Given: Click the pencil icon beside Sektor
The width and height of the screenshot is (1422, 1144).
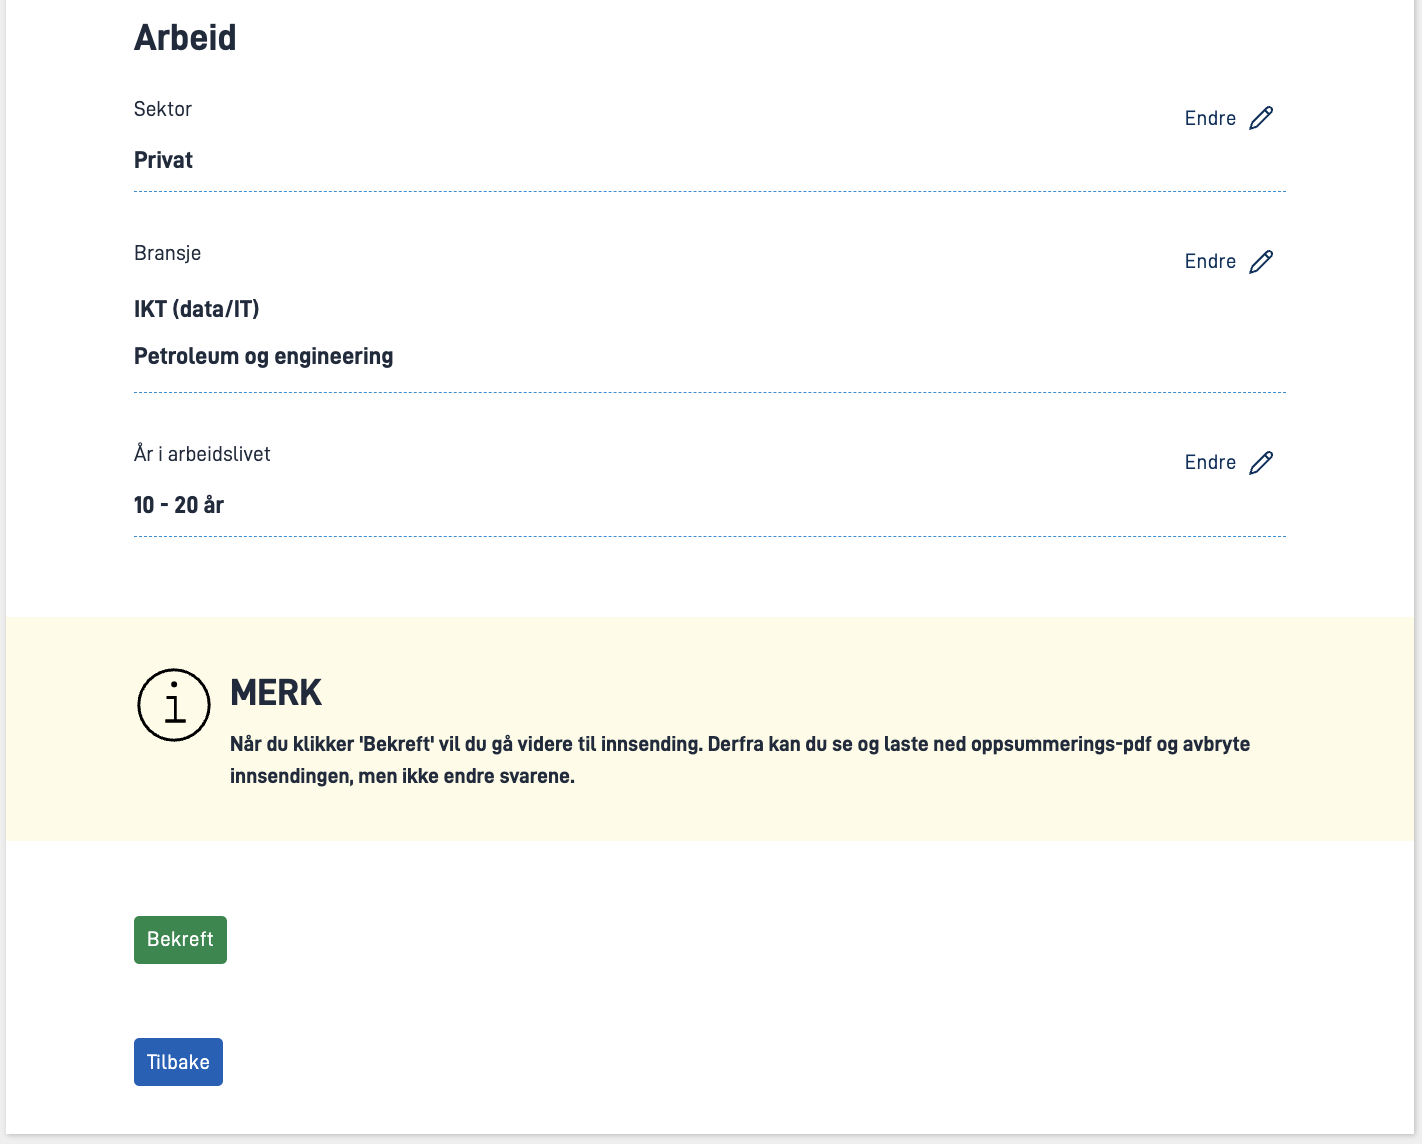Looking at the screenshot, I should [1261, 118].
